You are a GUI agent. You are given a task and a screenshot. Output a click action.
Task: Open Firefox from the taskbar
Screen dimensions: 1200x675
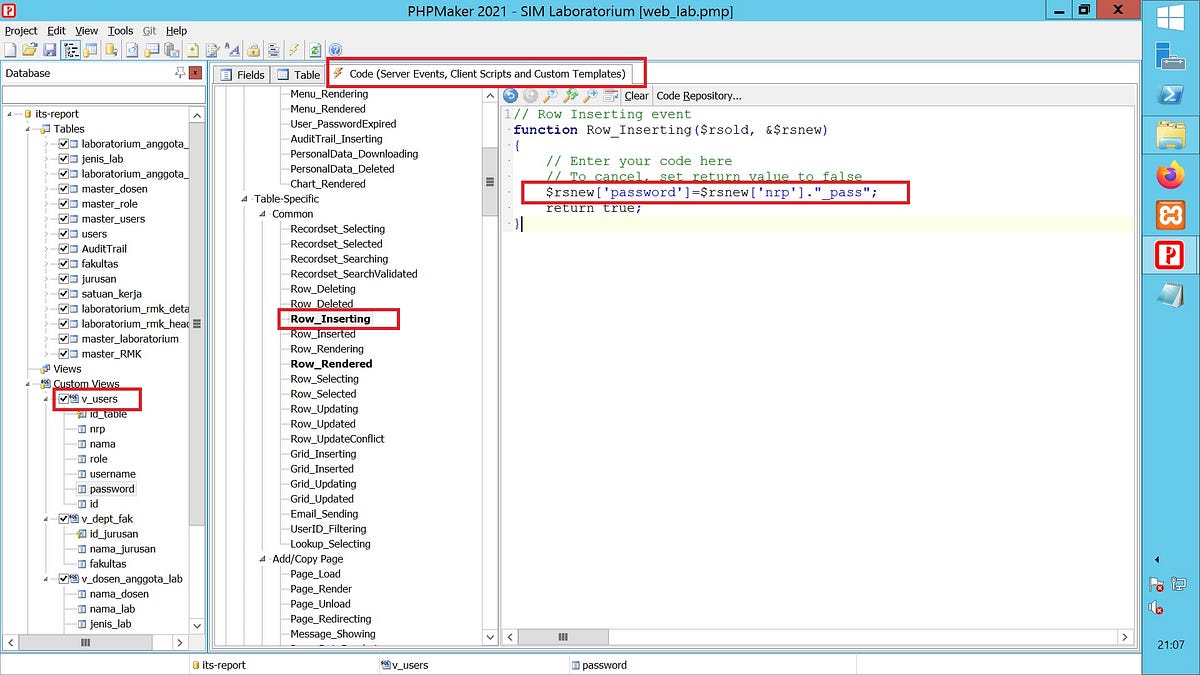(1170, 176)
